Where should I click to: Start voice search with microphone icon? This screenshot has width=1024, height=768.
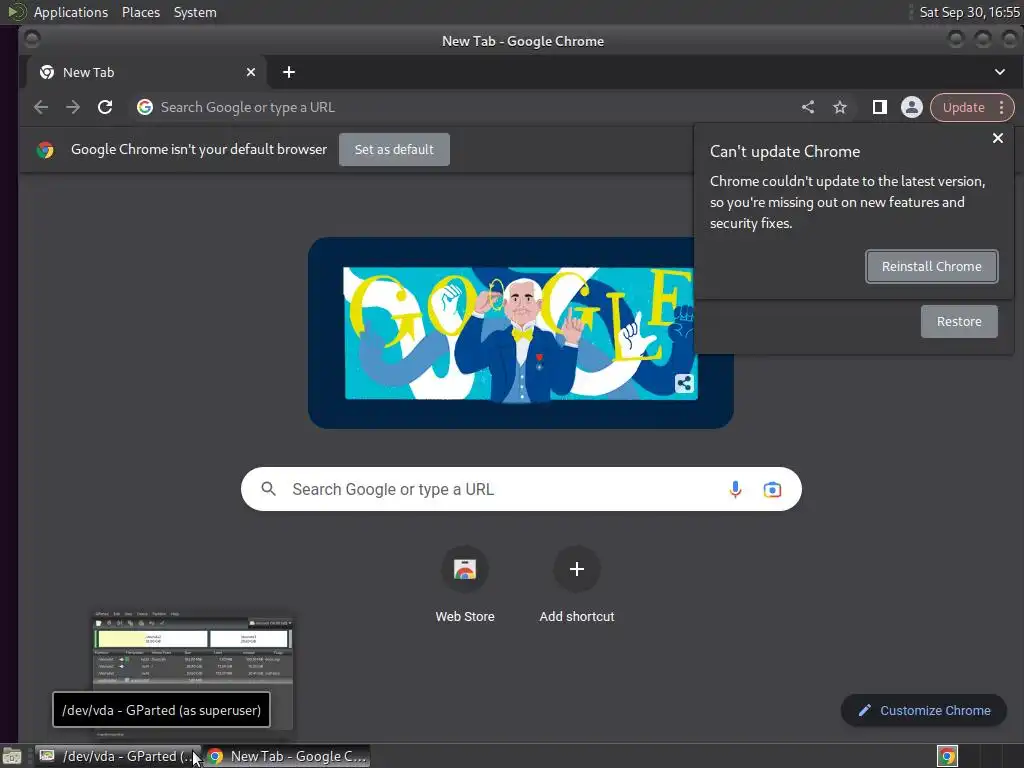(735, 489)
